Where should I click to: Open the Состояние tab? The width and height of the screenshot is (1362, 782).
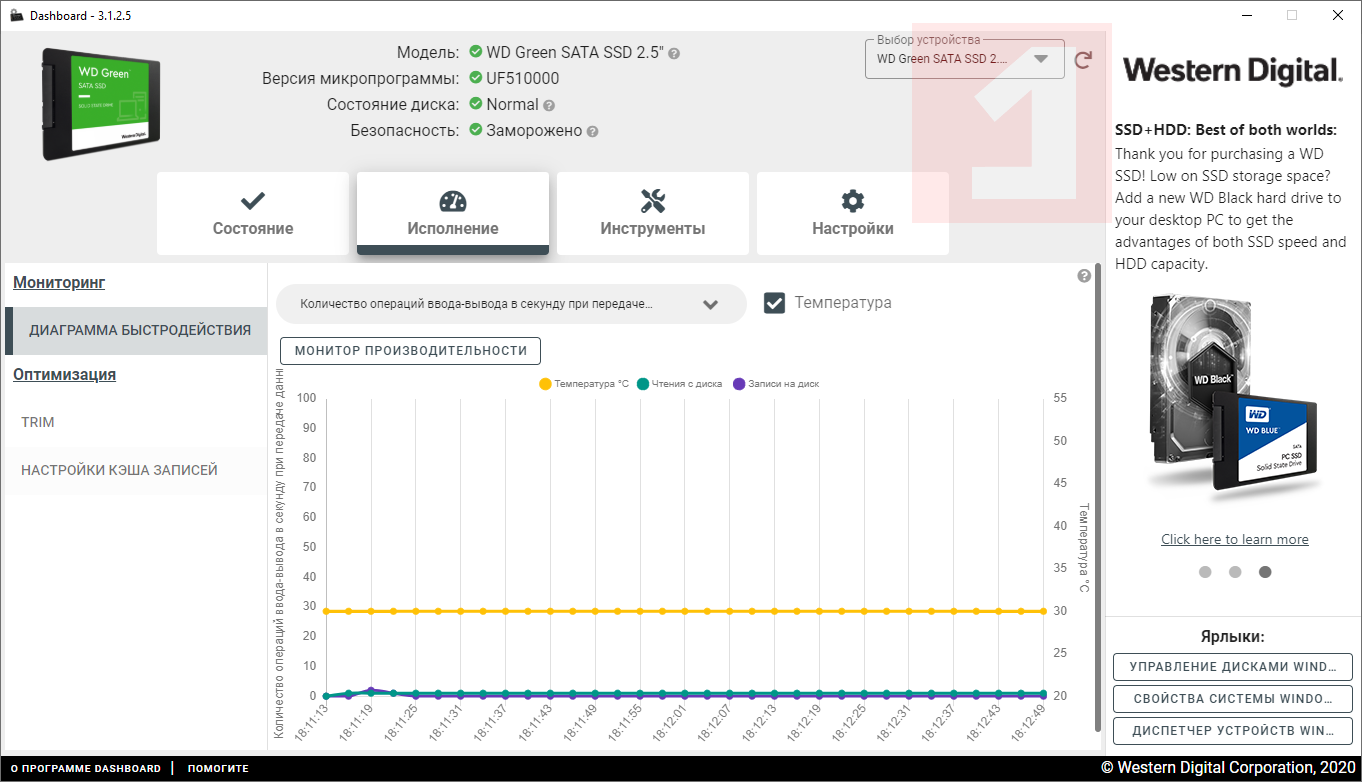coord(253,213)
